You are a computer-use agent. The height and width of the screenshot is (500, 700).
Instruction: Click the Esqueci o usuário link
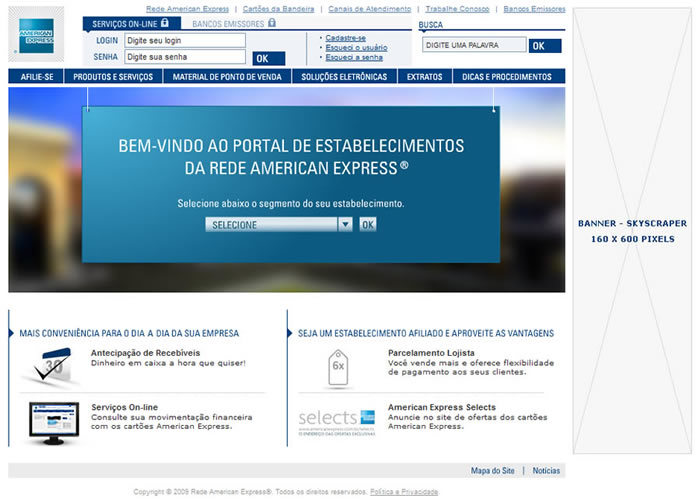pos(356,48)
